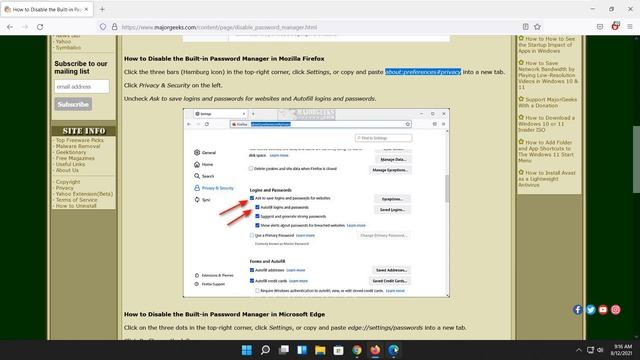
Task: Open the MajorGeeks YouTube icon
Action: tap(603, 310)
